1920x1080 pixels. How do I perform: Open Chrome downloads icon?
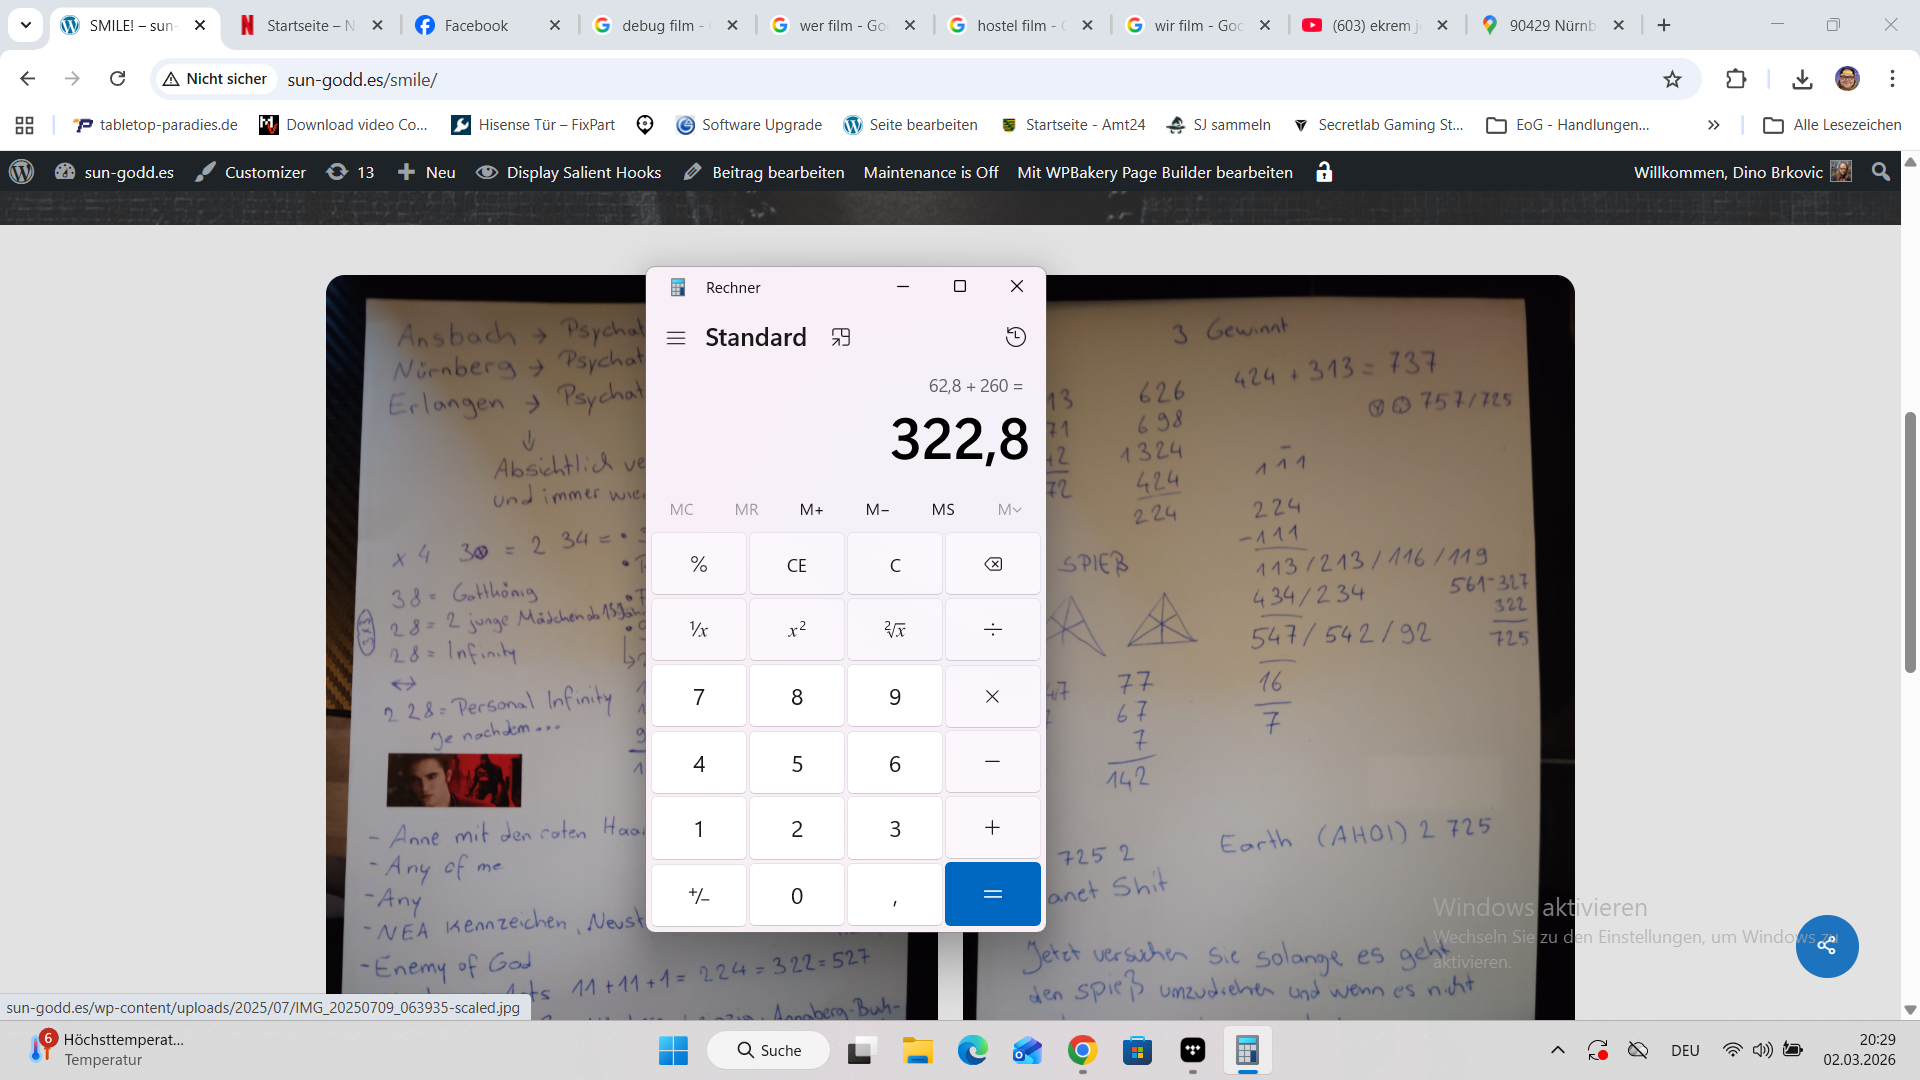1802,79
